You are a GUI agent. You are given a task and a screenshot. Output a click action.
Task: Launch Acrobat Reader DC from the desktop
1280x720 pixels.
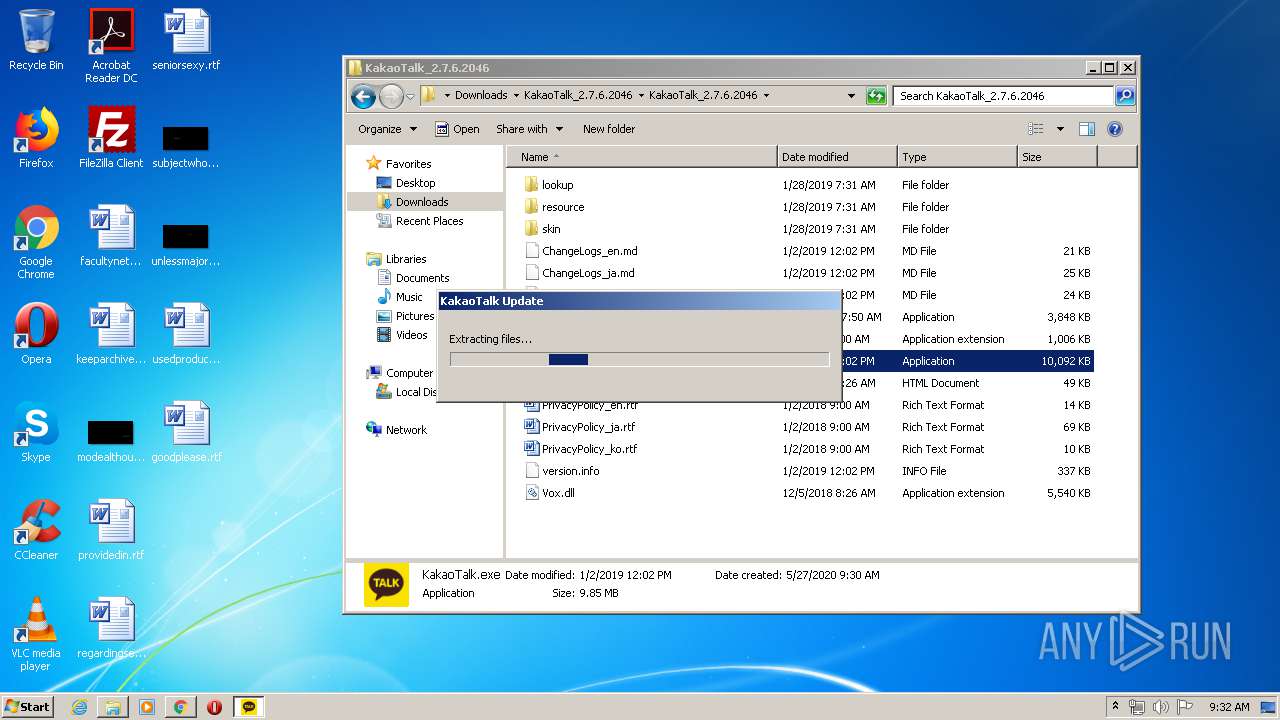(111, 46)
